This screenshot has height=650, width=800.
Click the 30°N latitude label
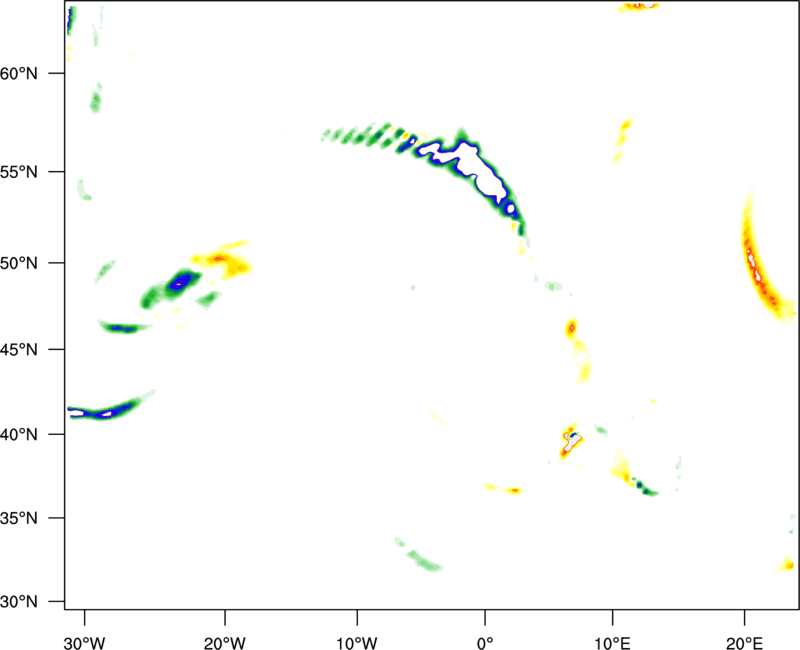(x=19, y=602)
